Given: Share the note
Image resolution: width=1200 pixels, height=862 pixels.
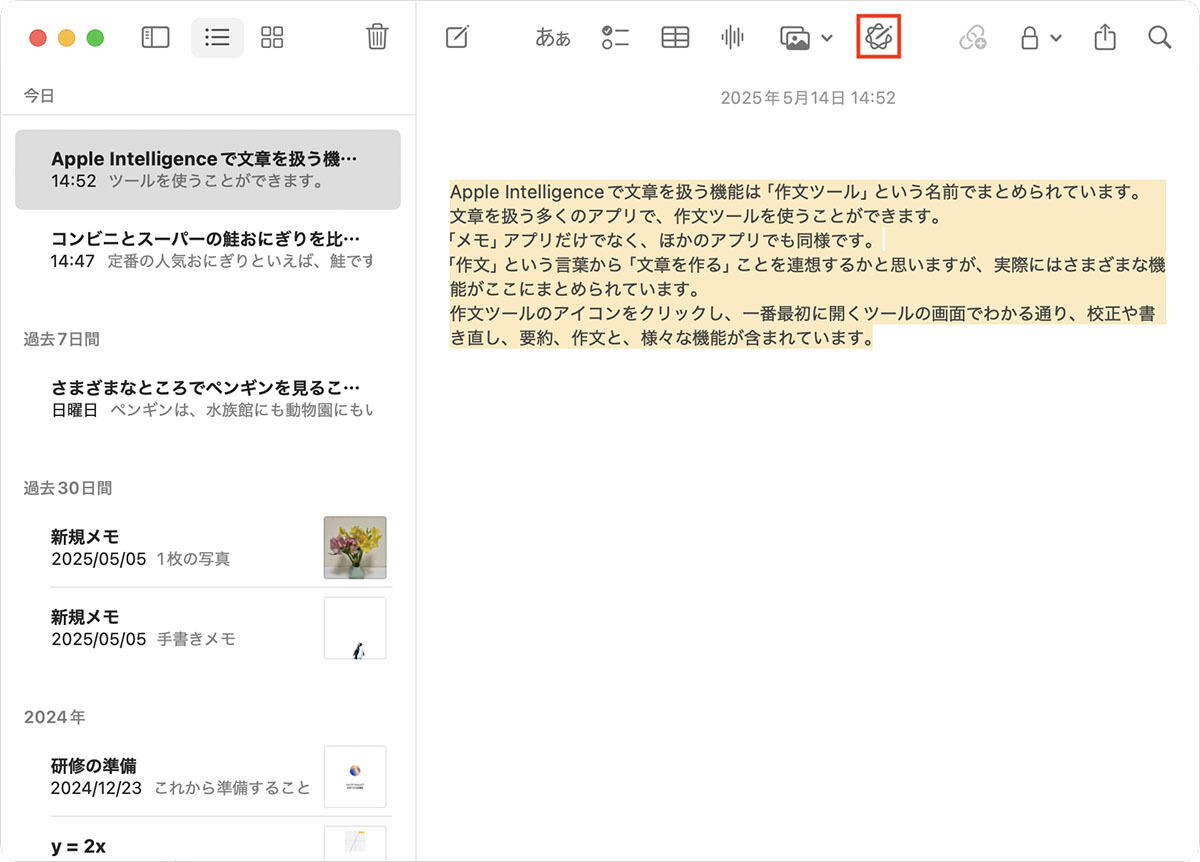Looking at the screenshot, I should pos(1104,37).
